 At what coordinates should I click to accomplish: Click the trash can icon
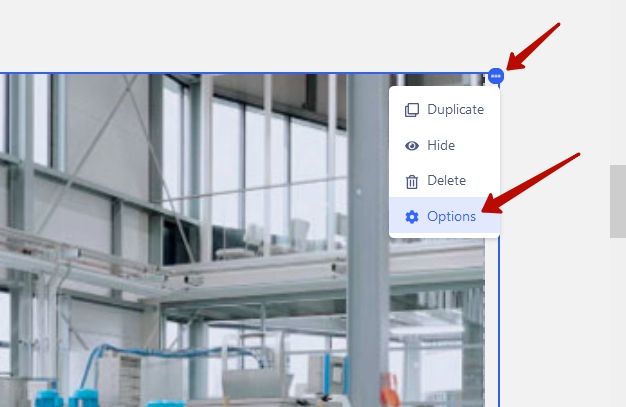412,182
